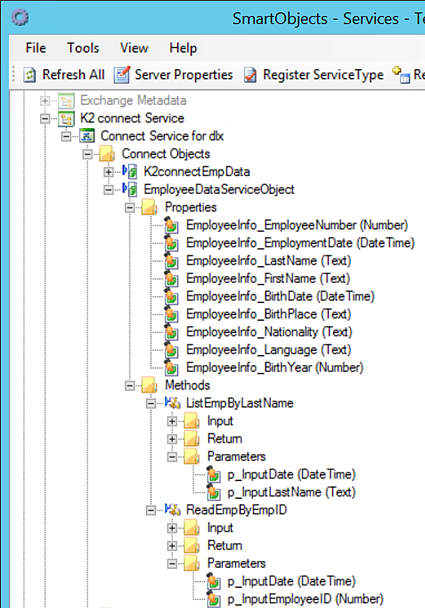The height and width of the screenshot is (608, 425).
Task: Click the Server Properties icon
Action: (122, 75)
